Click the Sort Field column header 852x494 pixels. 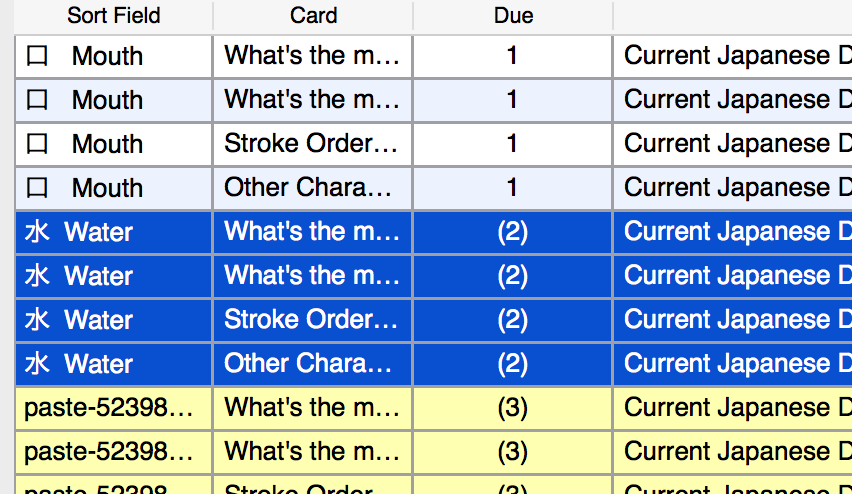pyautogui.click(x=113, y=16)
